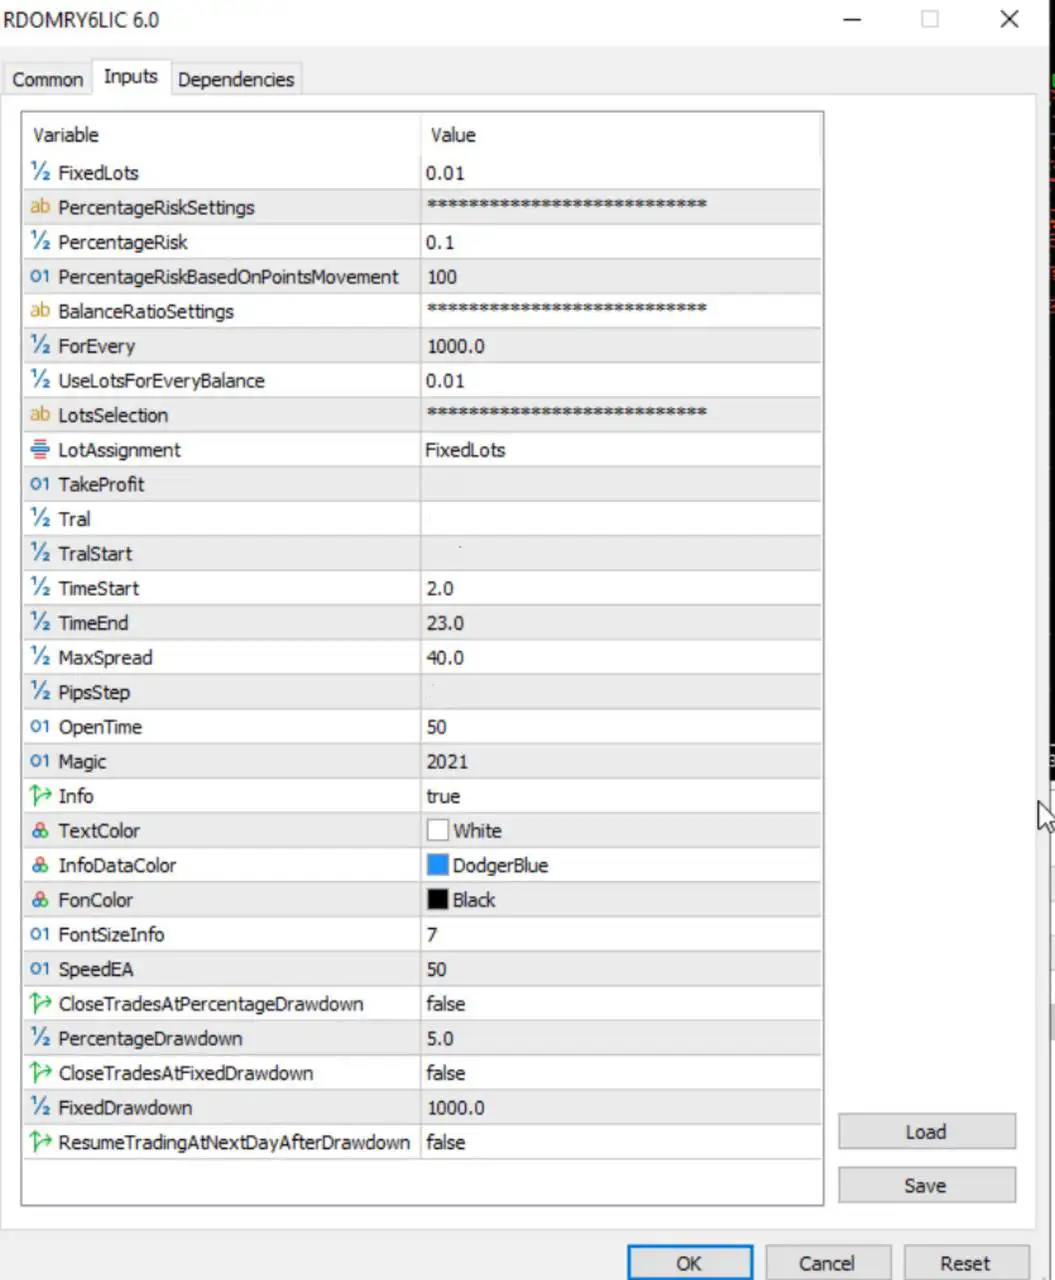Switch to the Common tab
This screenshot has height=1280, width=1055.
click(48, 79)
